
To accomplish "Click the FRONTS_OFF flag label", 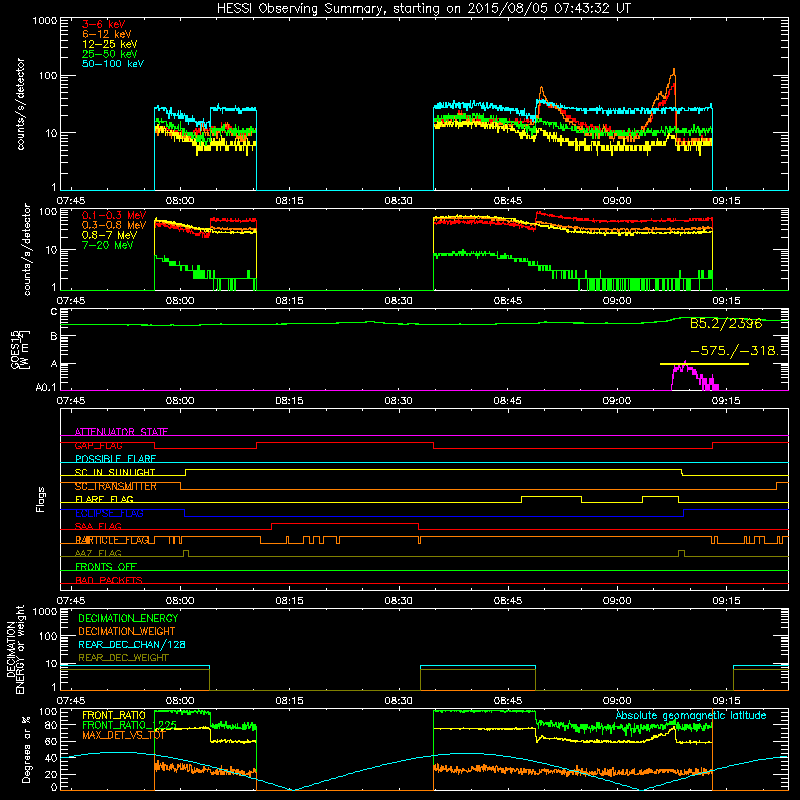I will pos(106,567).
